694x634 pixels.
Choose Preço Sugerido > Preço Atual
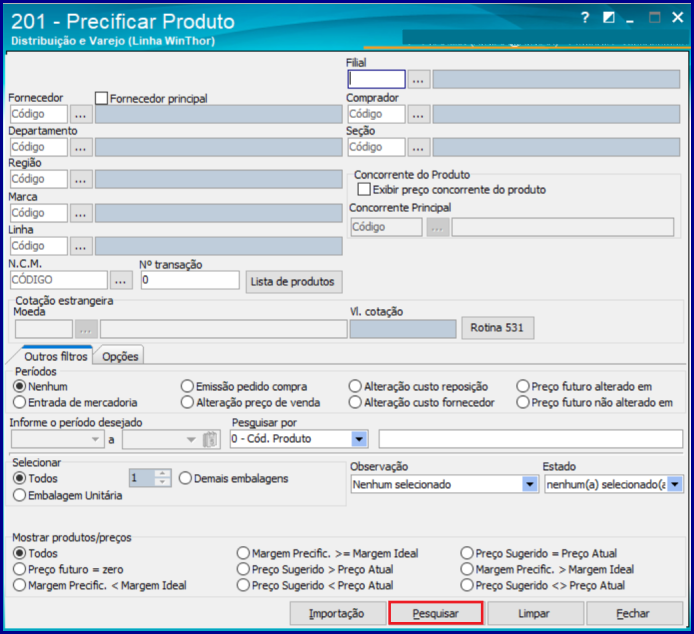pyautogui.click(x=243, y=569)
